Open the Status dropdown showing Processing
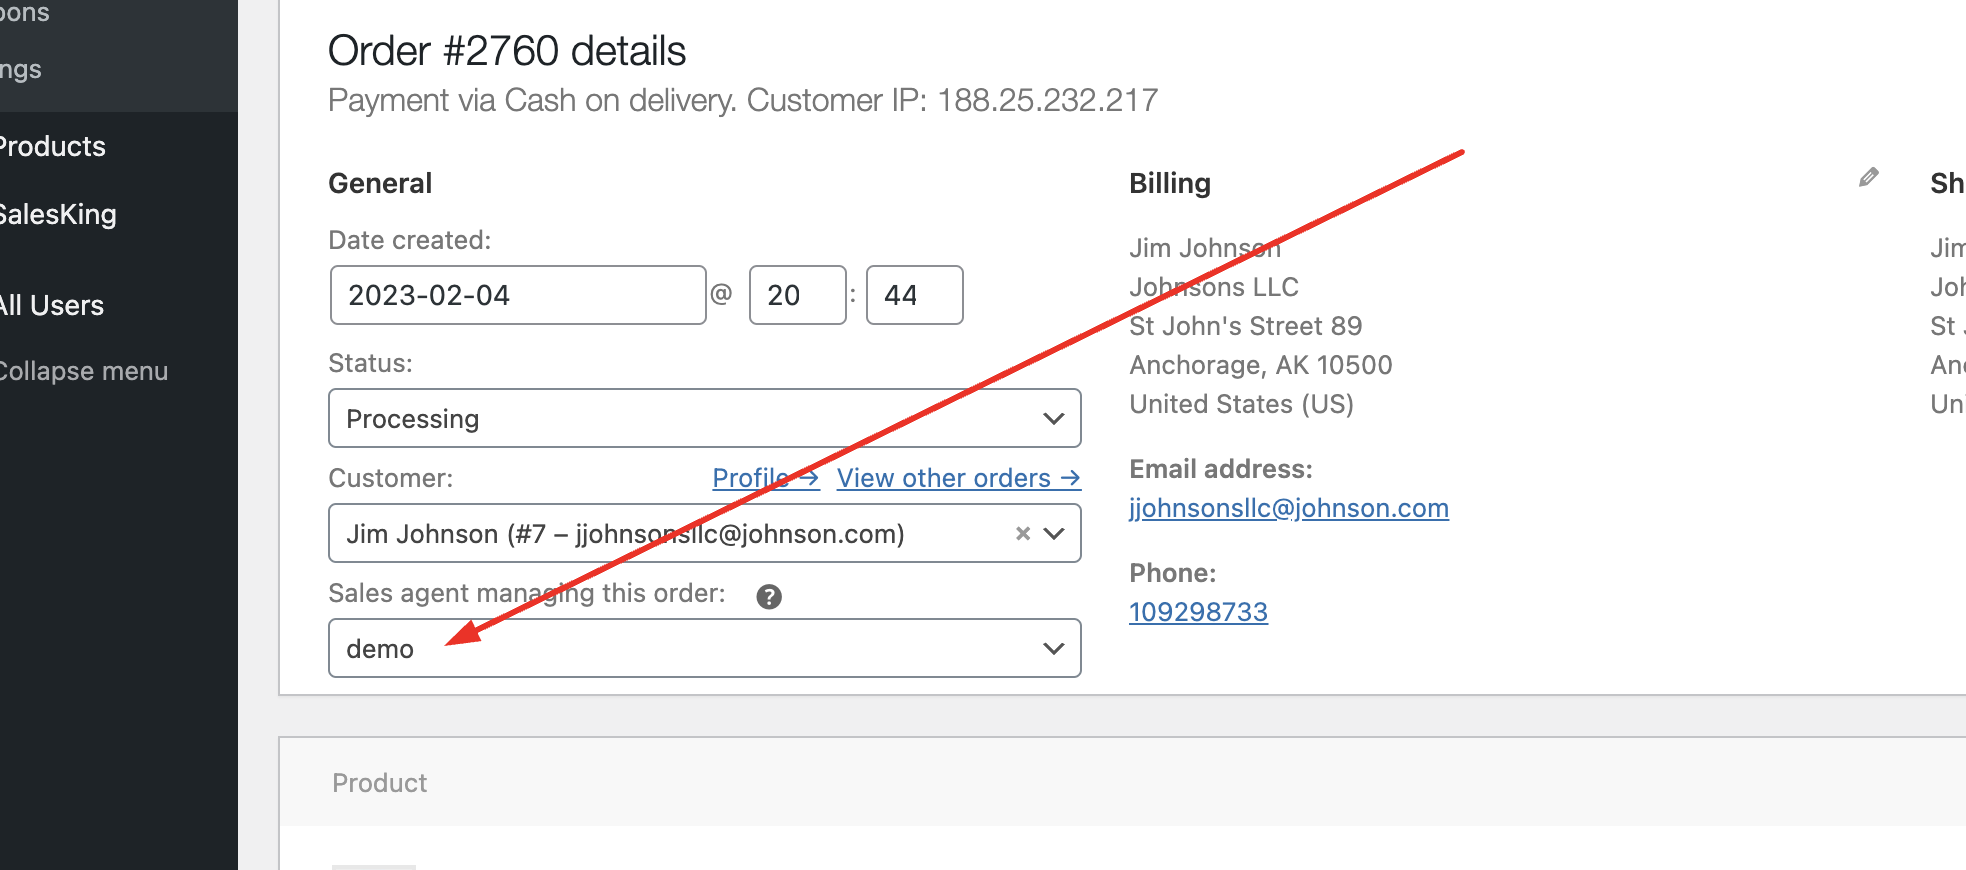 [705, 418]
